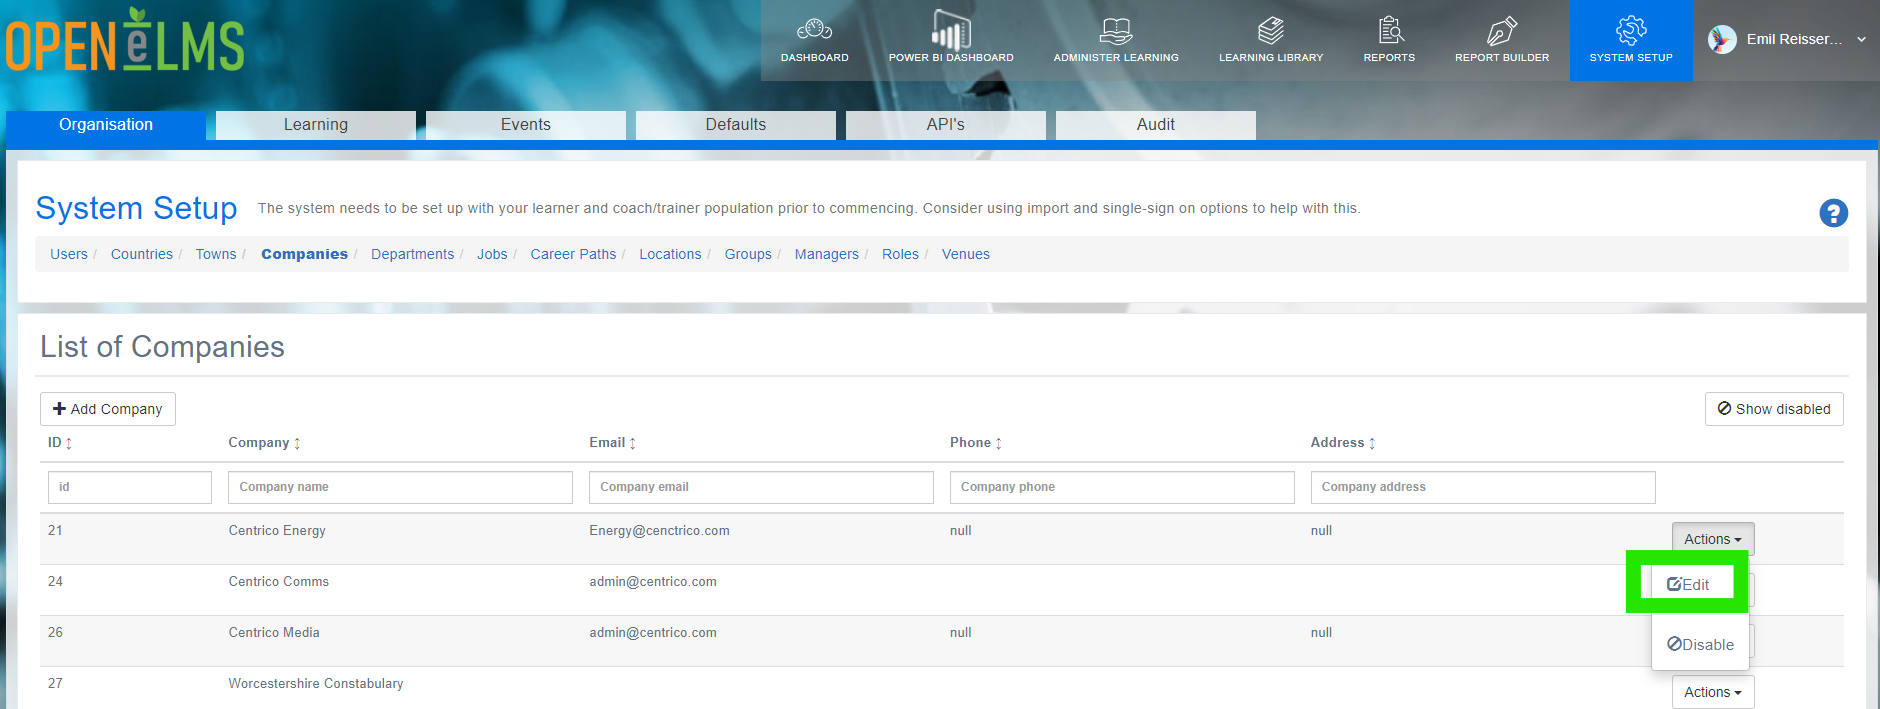1880x709 pixels.
Task: Go to the Managers link
Action: tap(827, 254)
